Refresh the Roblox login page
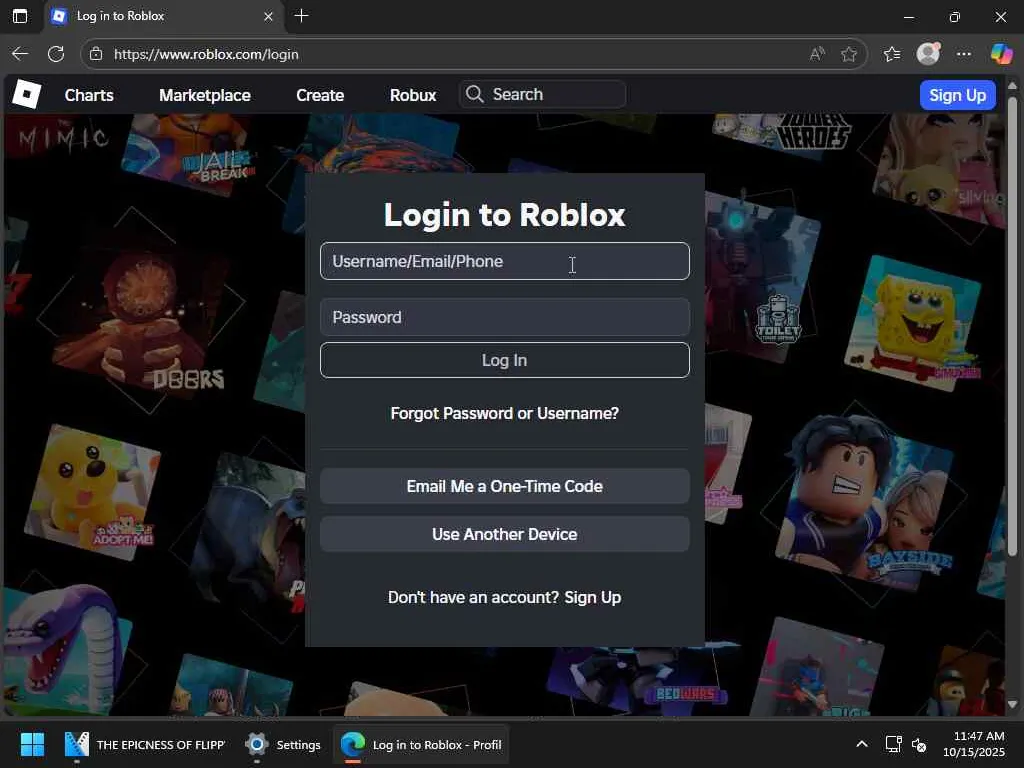The height and width of the screenshot is (768, 1024). 56,54
